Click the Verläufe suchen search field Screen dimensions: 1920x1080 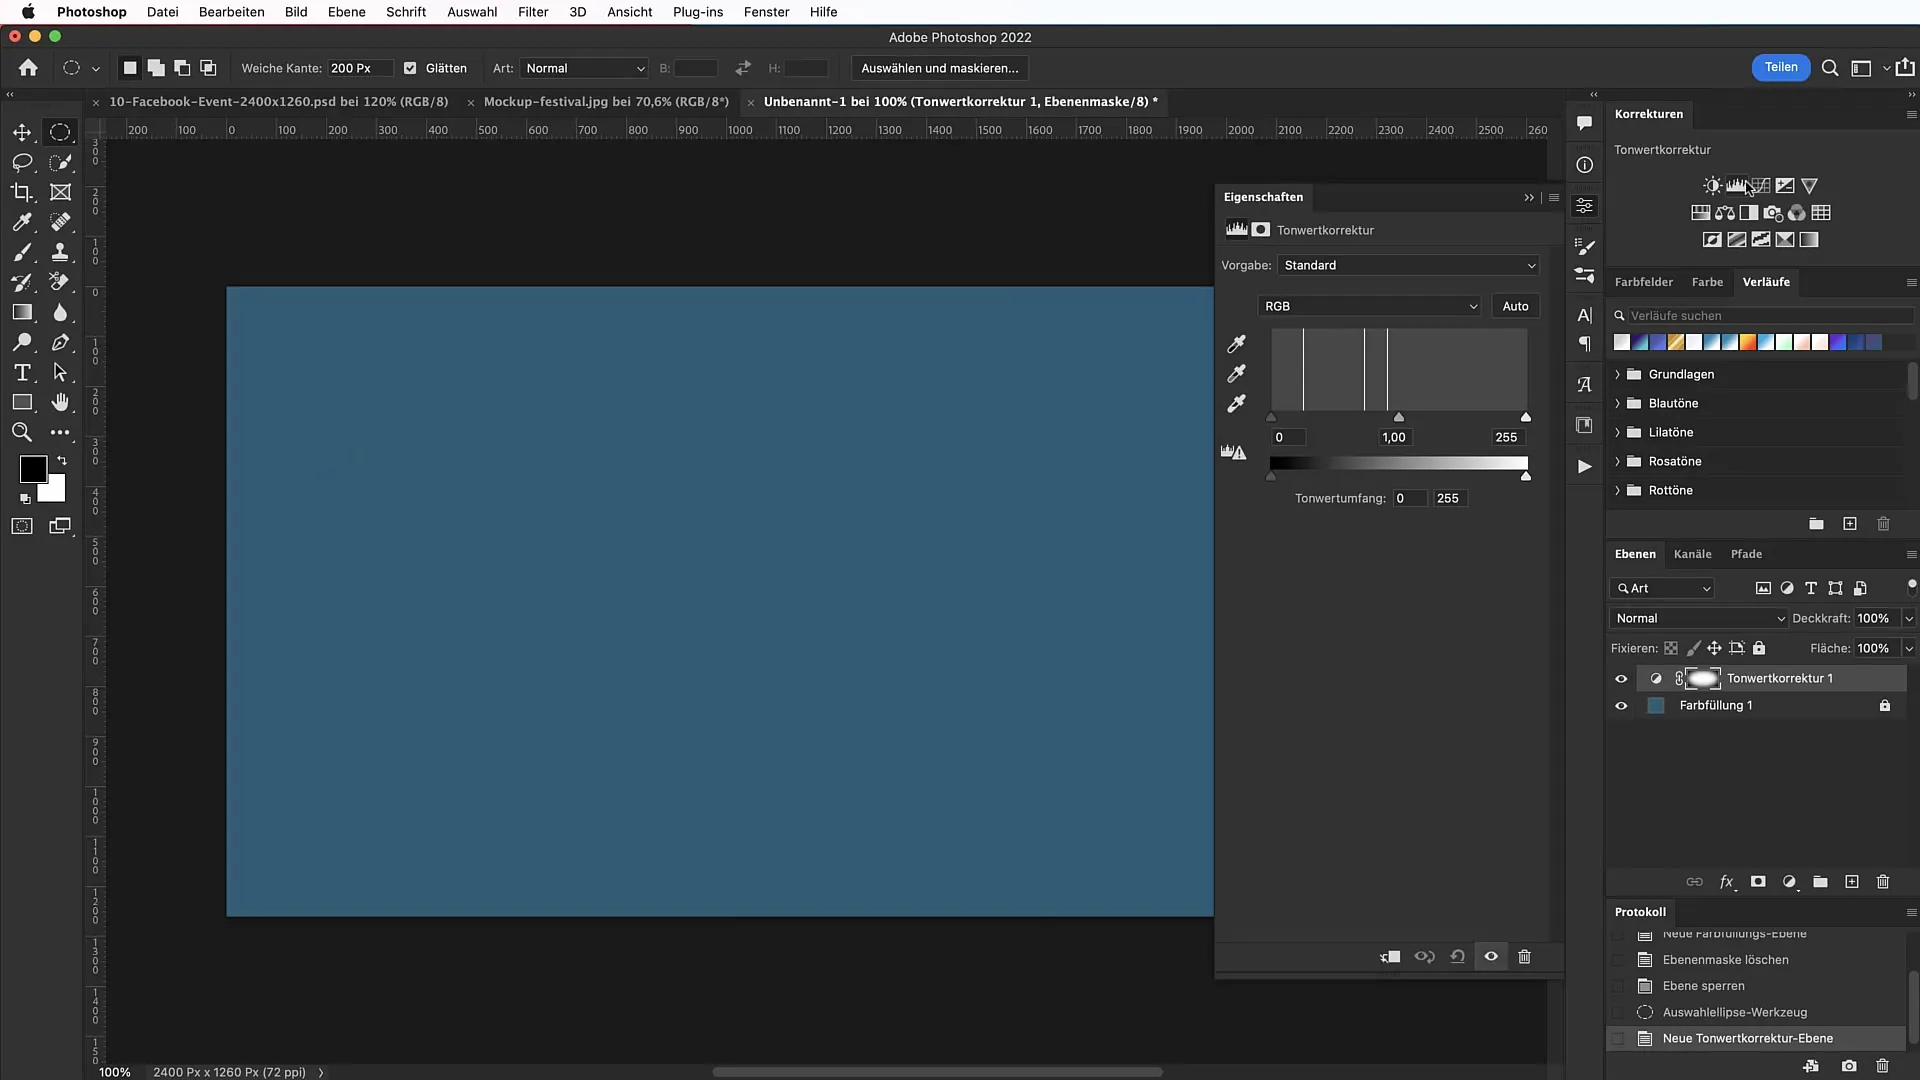point(1762,315)
